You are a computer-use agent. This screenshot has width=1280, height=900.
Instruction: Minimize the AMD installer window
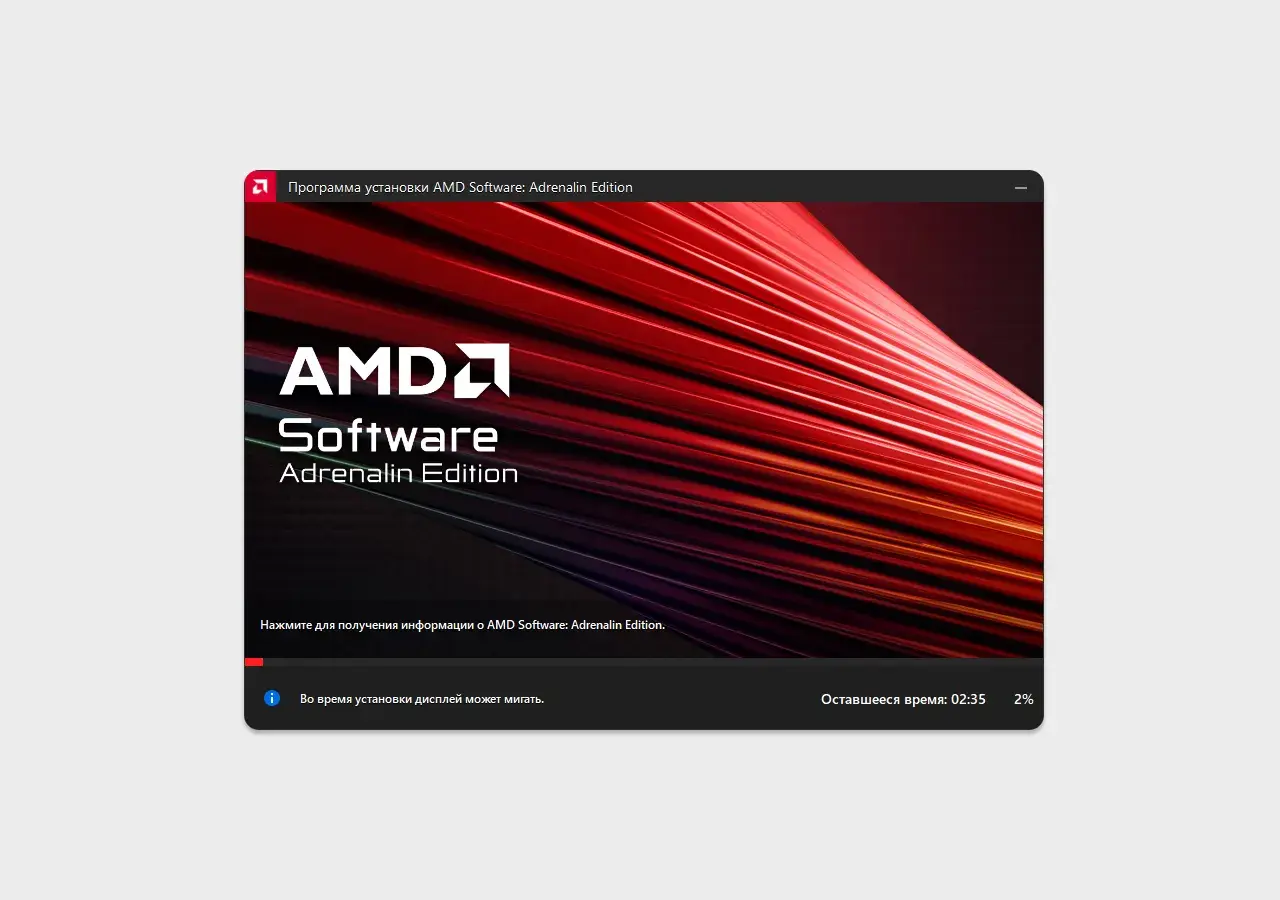point(1021,187)
